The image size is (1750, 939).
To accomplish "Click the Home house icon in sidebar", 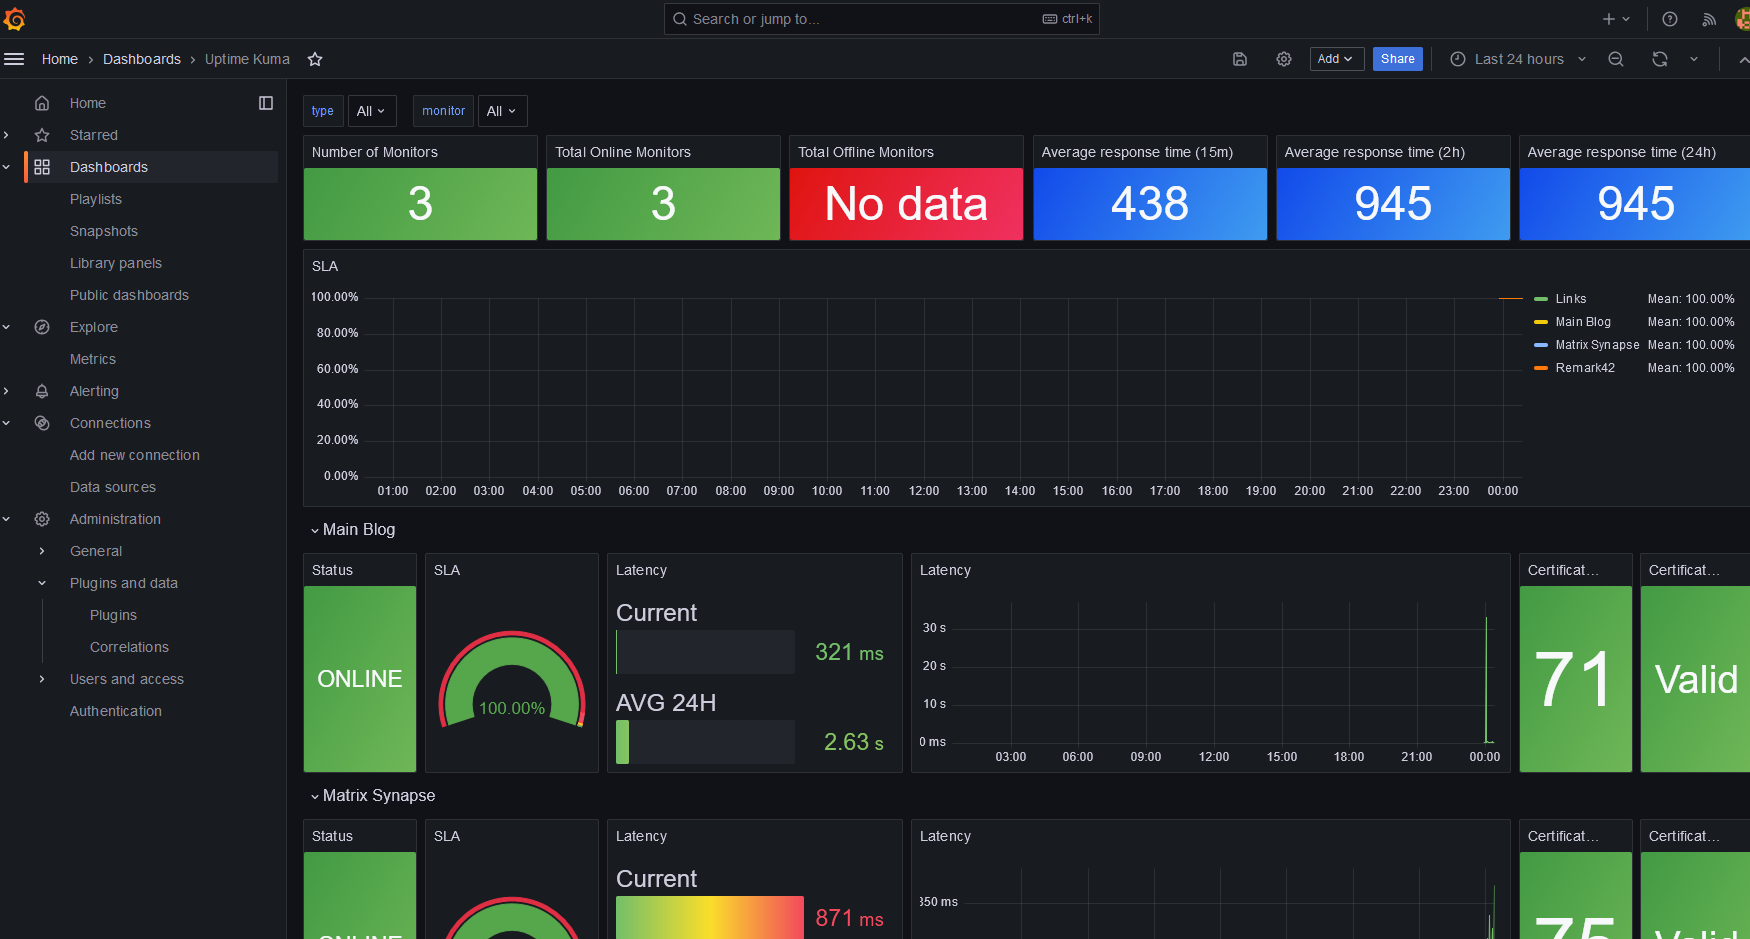I will (x=42, y=103).
